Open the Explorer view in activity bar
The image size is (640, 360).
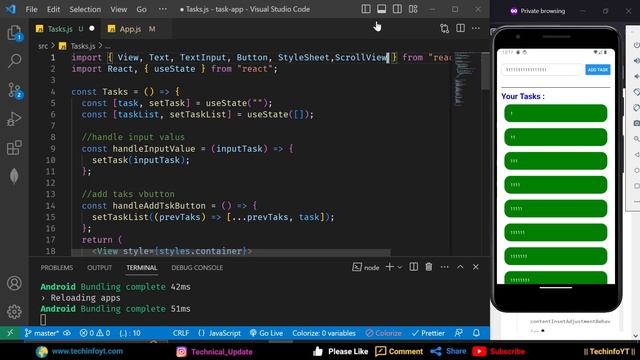pyautogui.click(x=14, y=33)
